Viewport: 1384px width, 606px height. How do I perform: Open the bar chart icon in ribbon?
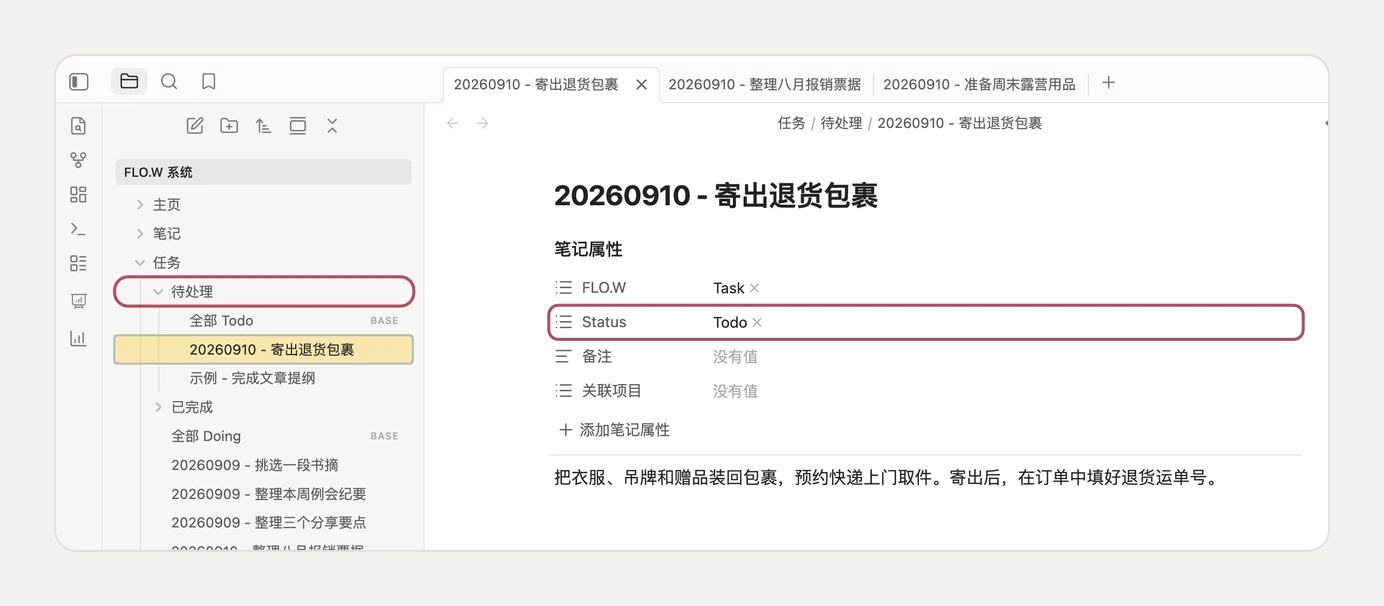[x=78, y=338]
